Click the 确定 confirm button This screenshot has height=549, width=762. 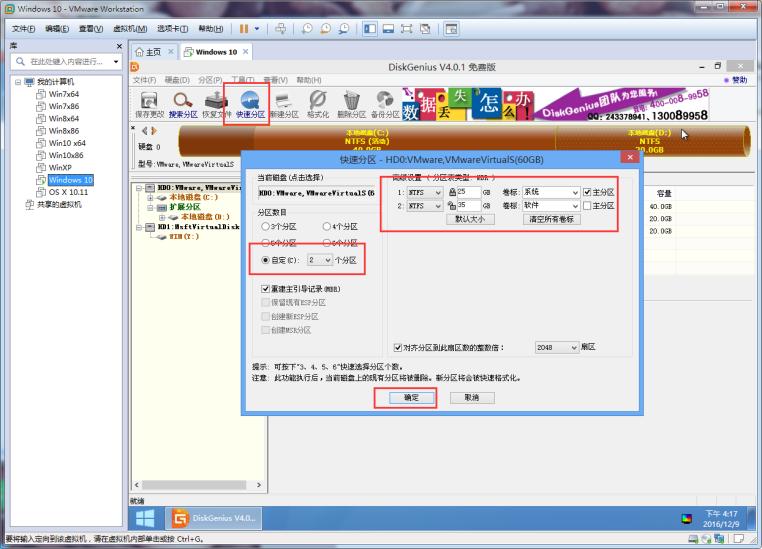411,397
